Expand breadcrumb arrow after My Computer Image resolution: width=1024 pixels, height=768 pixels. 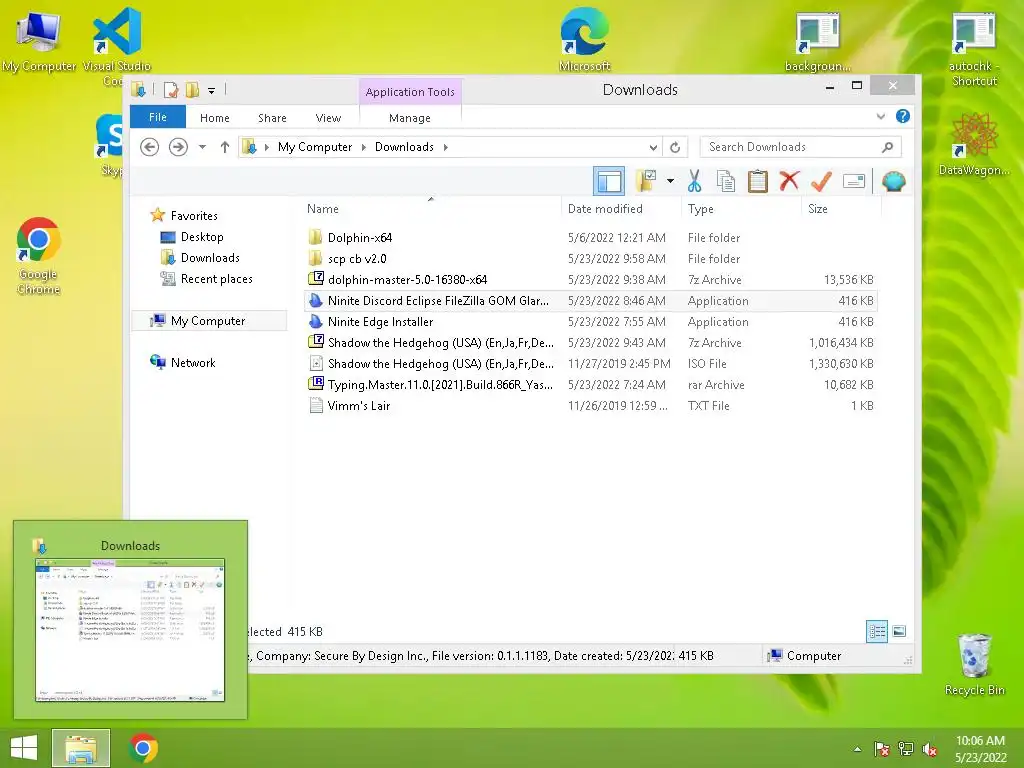tap(364, 148)
